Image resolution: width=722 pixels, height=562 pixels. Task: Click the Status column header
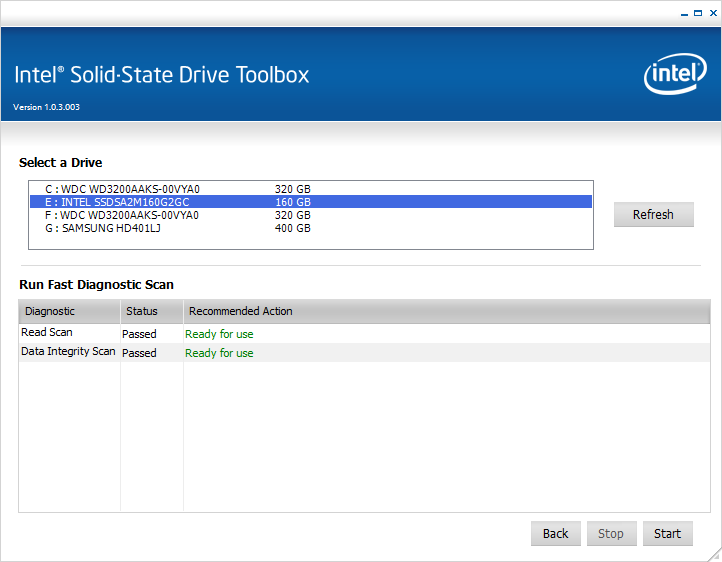152,311
